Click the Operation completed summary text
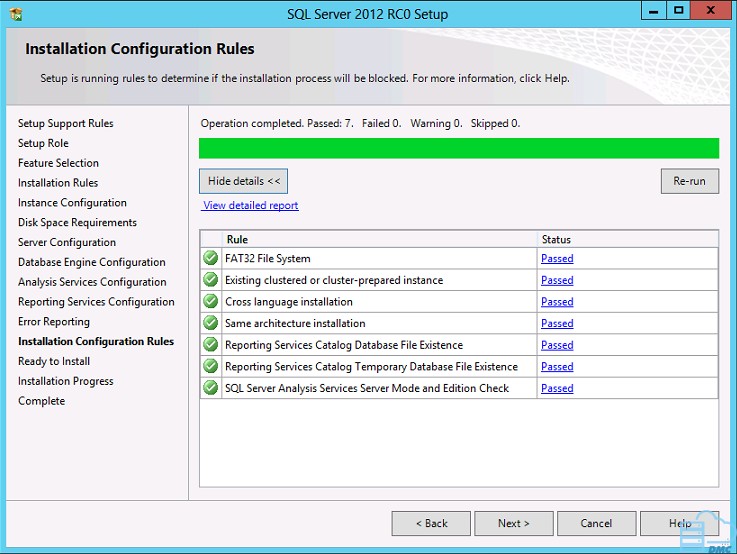Screen dimensions: 737x554 point(360,123)
